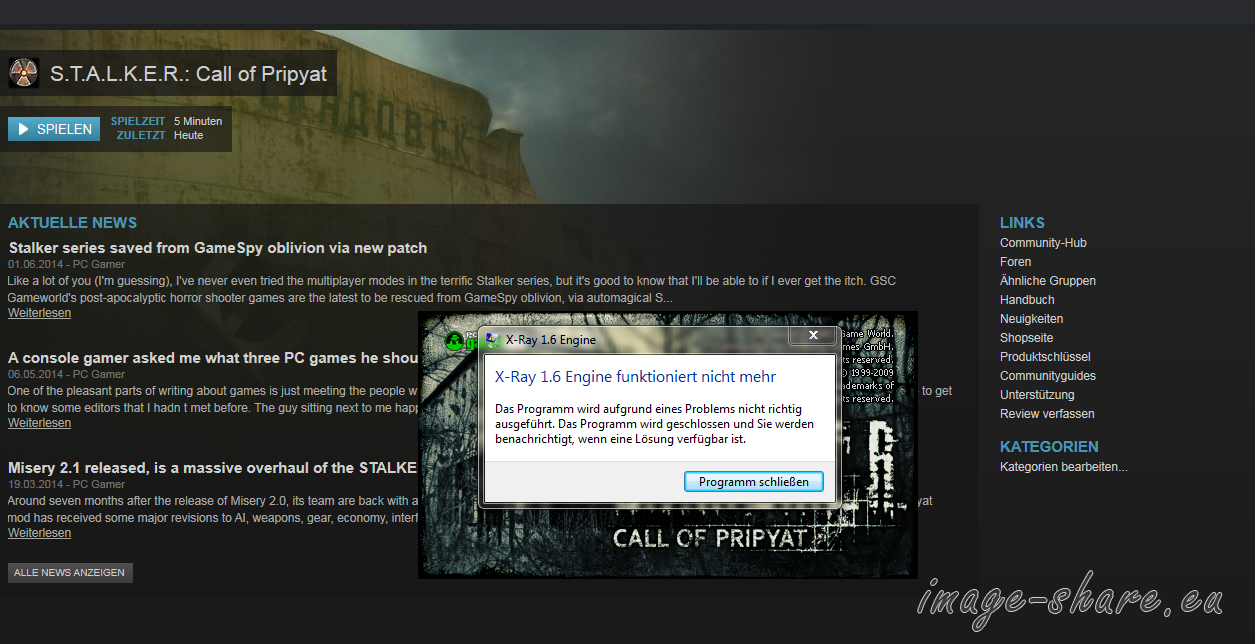Open the Neuigkeiten link

(1031, 319)
